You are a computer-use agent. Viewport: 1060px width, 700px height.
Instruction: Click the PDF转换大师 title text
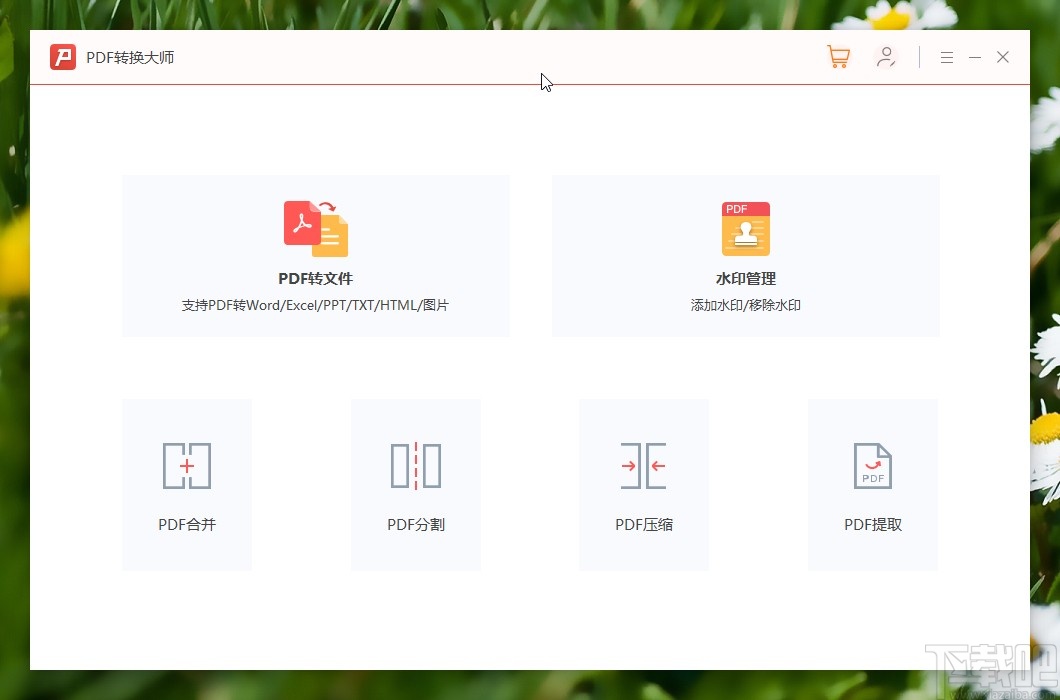click(x=130, y=57)
